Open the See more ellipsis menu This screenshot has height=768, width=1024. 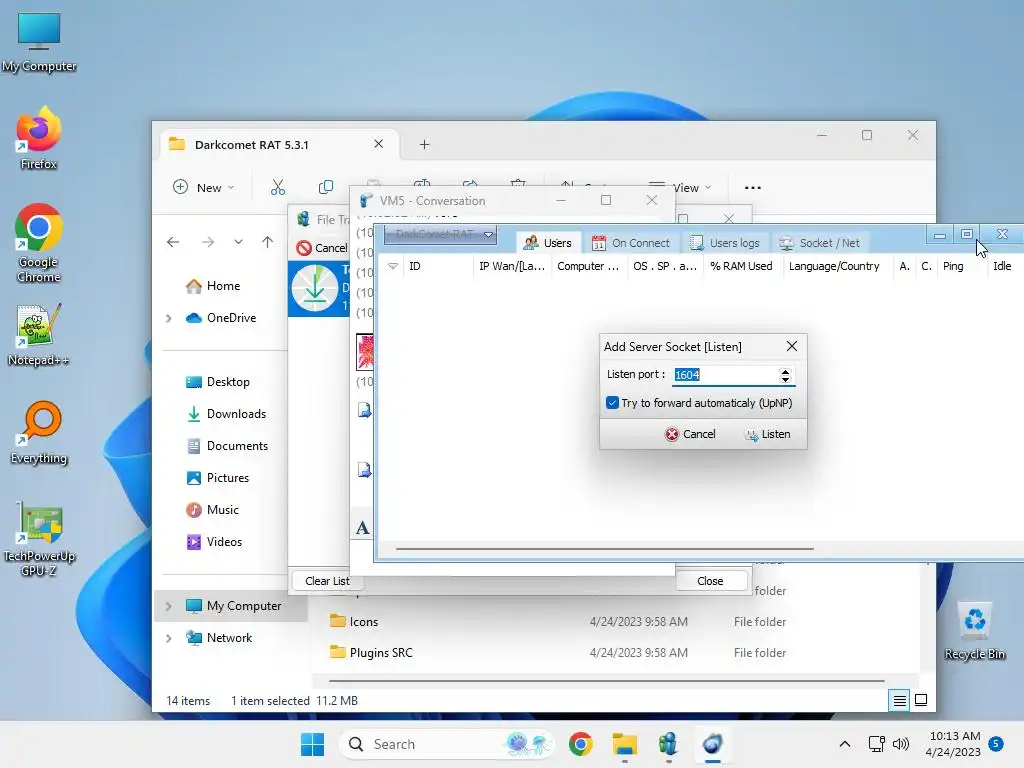click(x=752, y=187)
